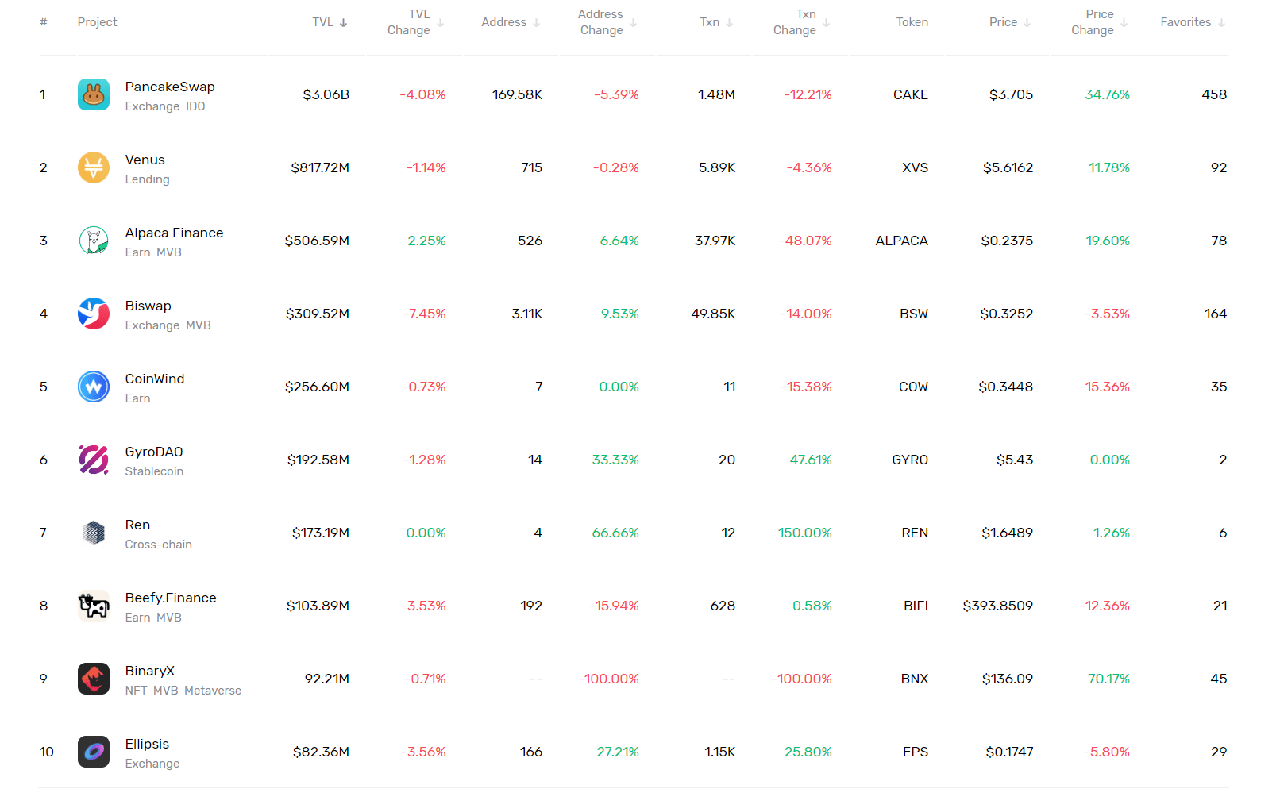Open the Alpaca Finance project link
Image resolution: width=1280 pixels, height=789 pixels.
174,233
